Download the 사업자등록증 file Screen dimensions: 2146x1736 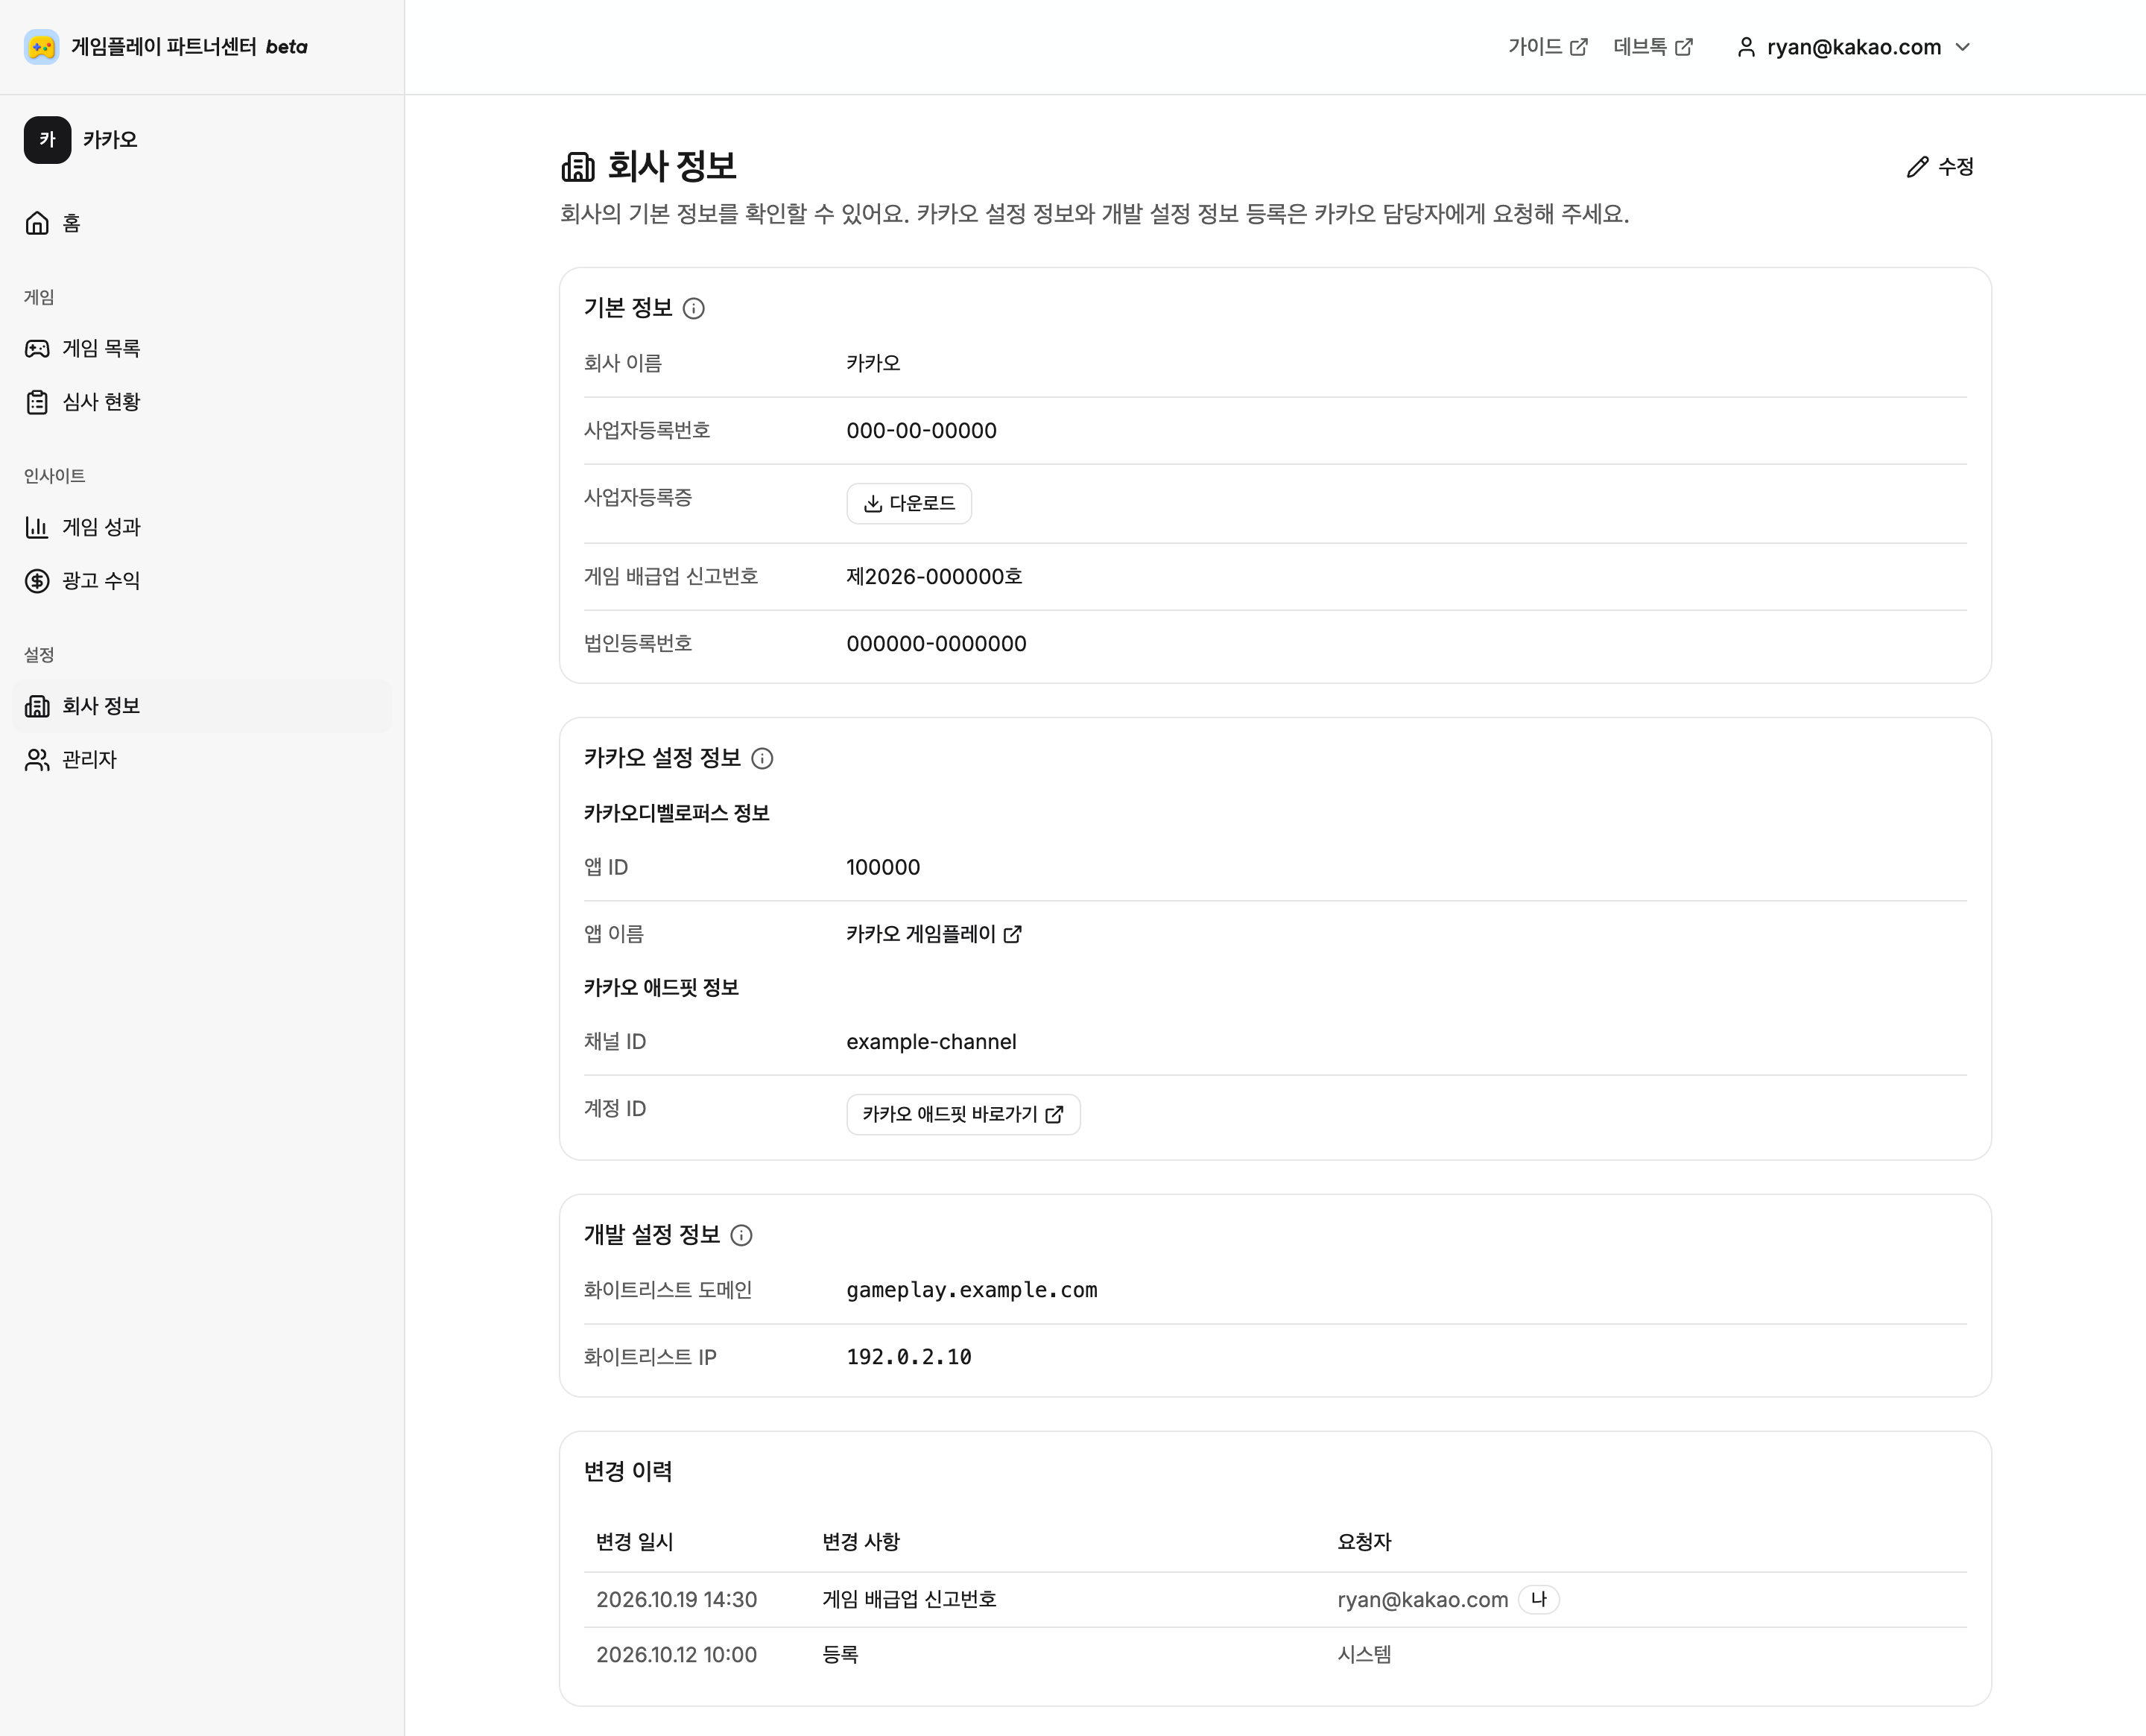(909, 503)
